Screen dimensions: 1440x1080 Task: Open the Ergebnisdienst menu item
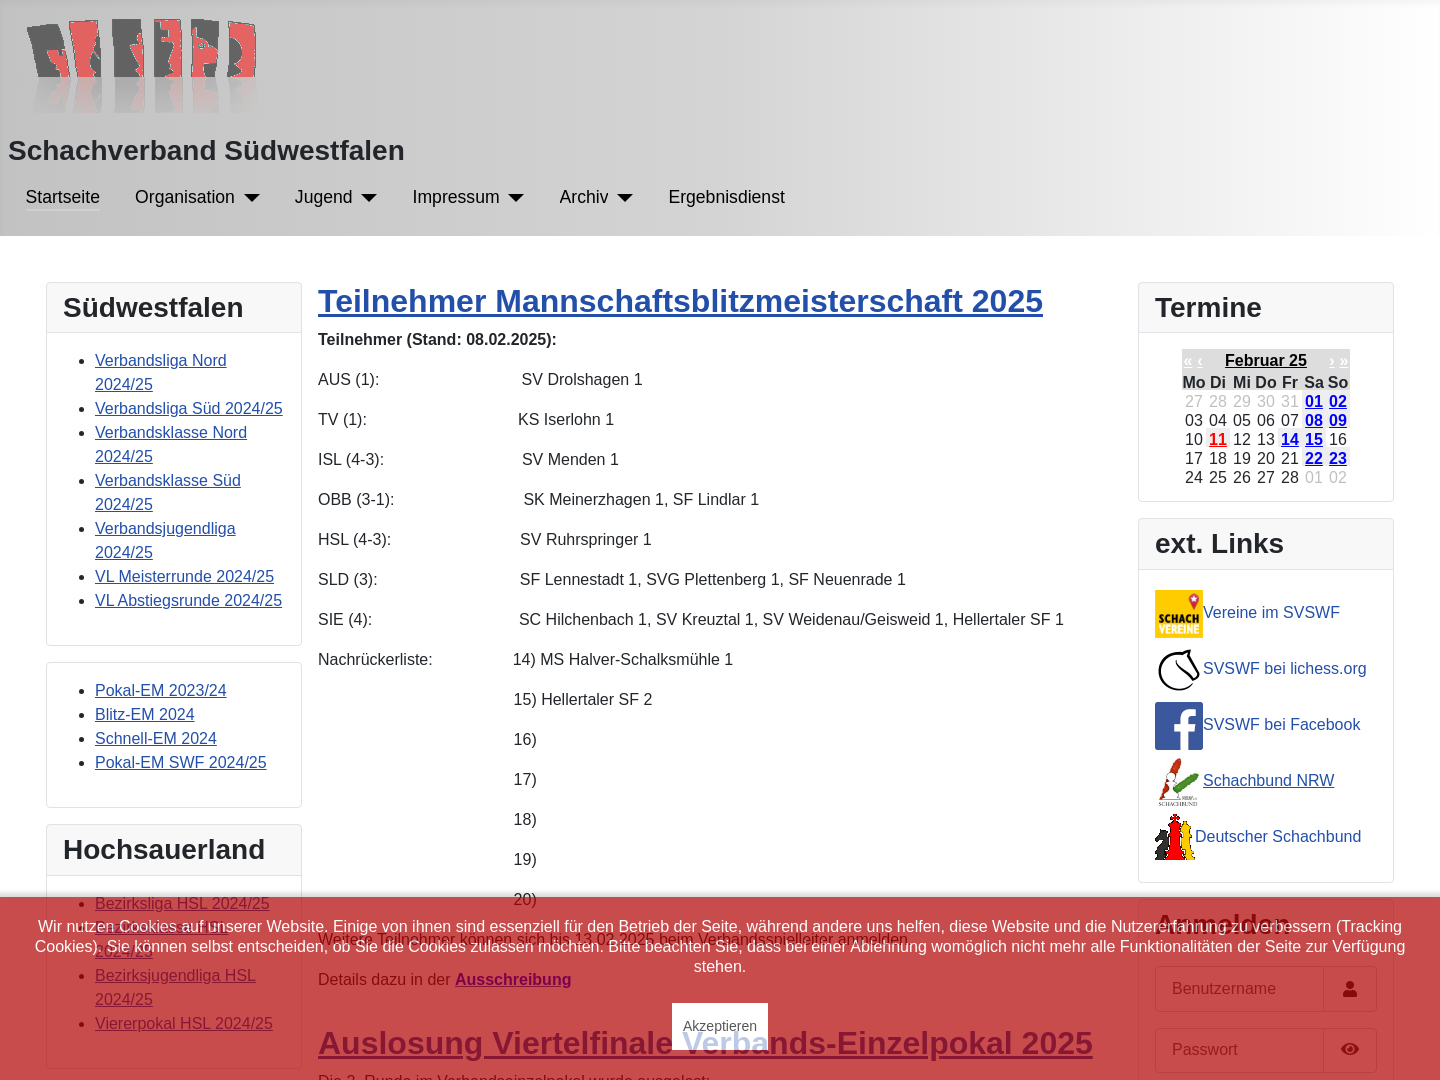tap(727, 197)
